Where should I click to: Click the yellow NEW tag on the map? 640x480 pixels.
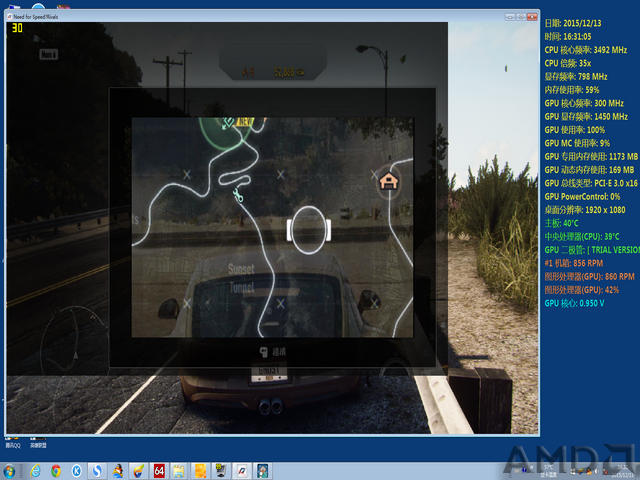coord(244,122)
